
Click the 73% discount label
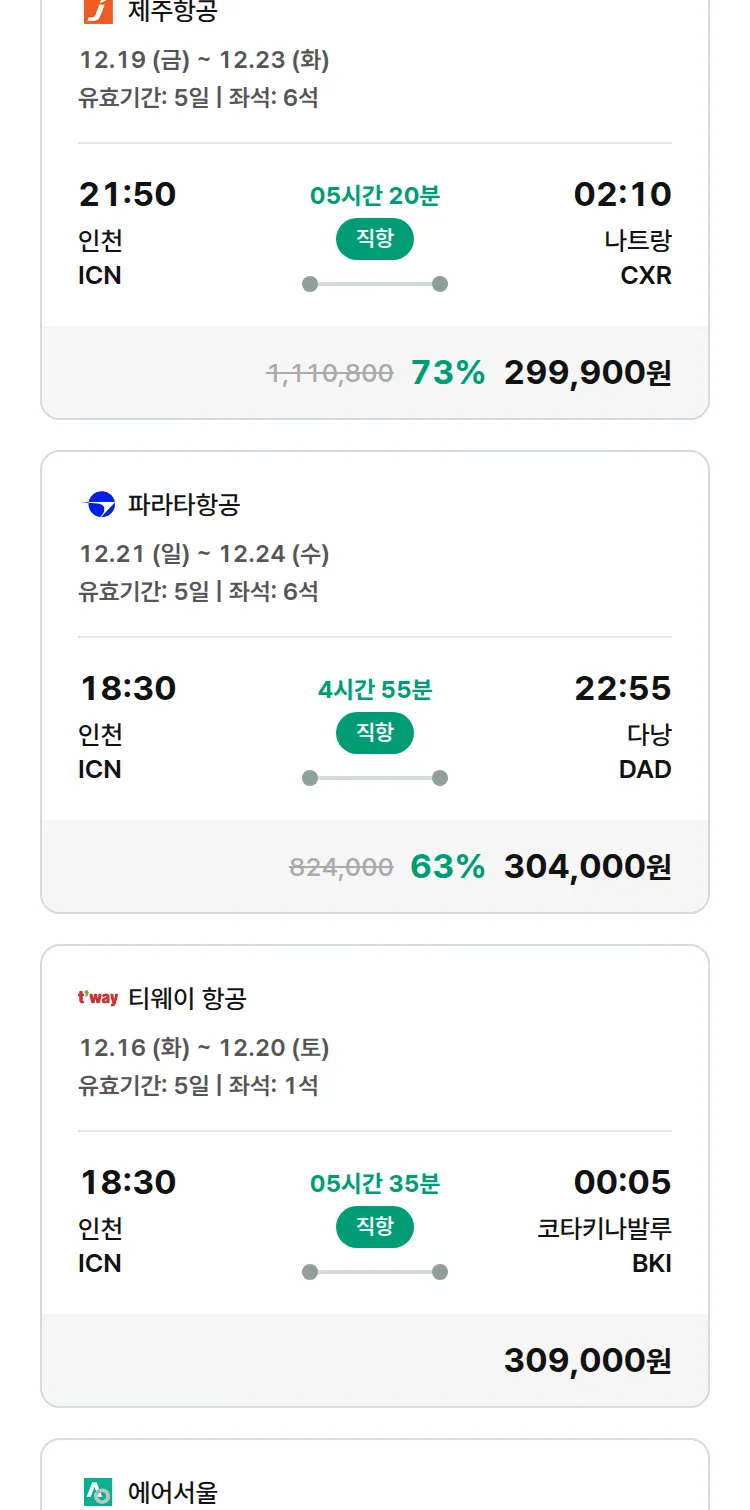coord(447,373)
